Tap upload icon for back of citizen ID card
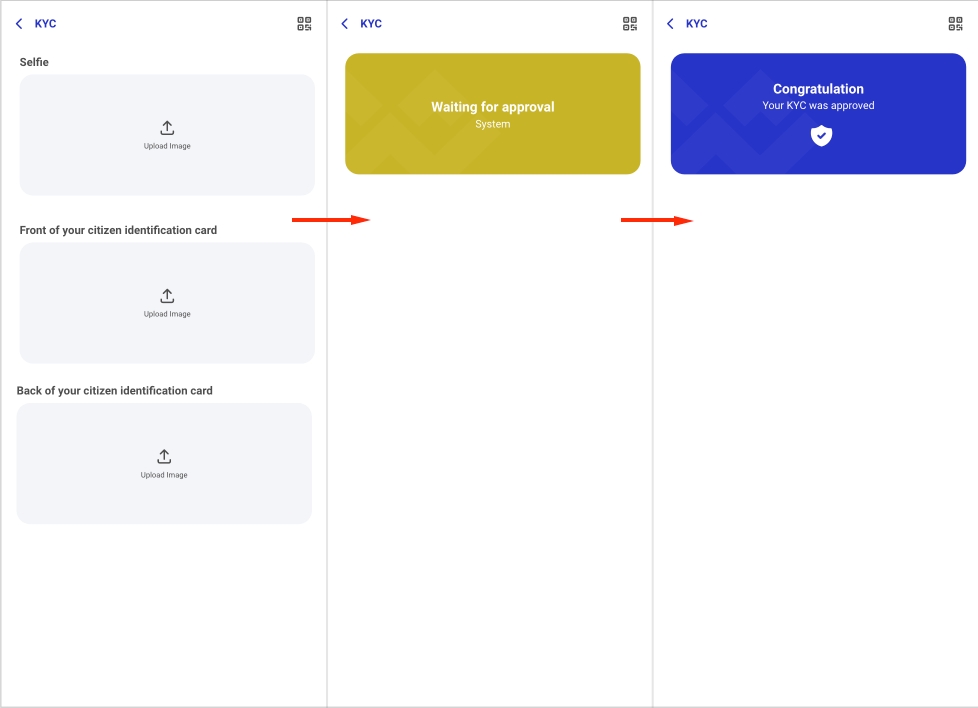The width and height of the screenshot is (978, 708). pyautogui.click(x=164, y=457)
